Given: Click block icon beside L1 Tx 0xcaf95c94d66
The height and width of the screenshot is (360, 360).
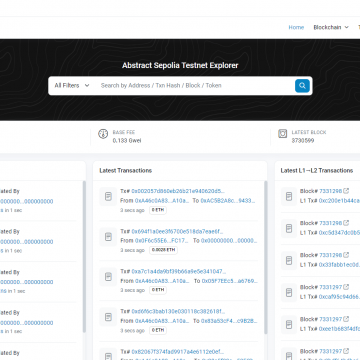Looking at the screenshot, I should coord(289,292).
